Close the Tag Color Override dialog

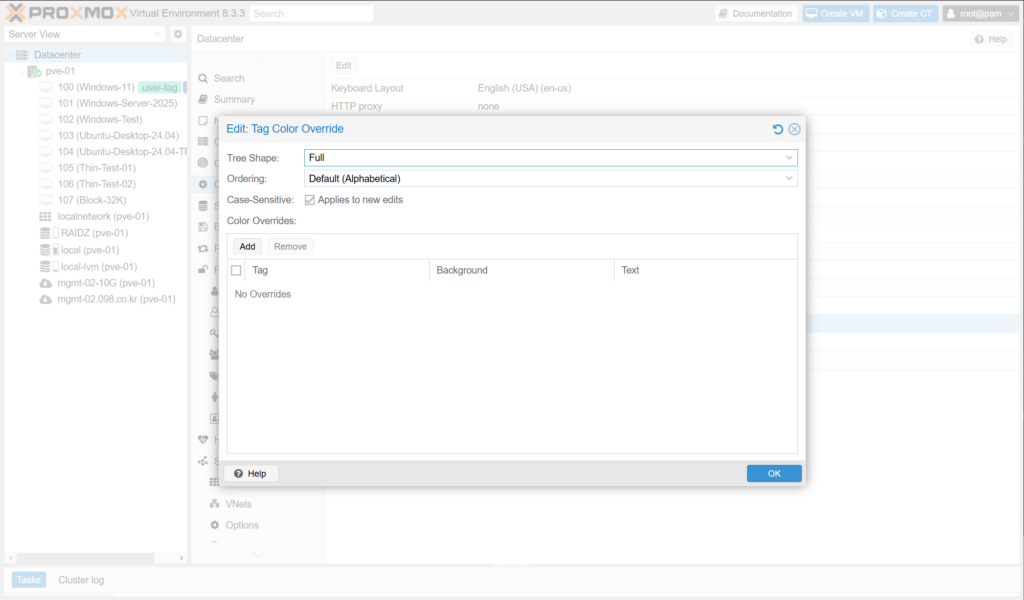(794, 129)
